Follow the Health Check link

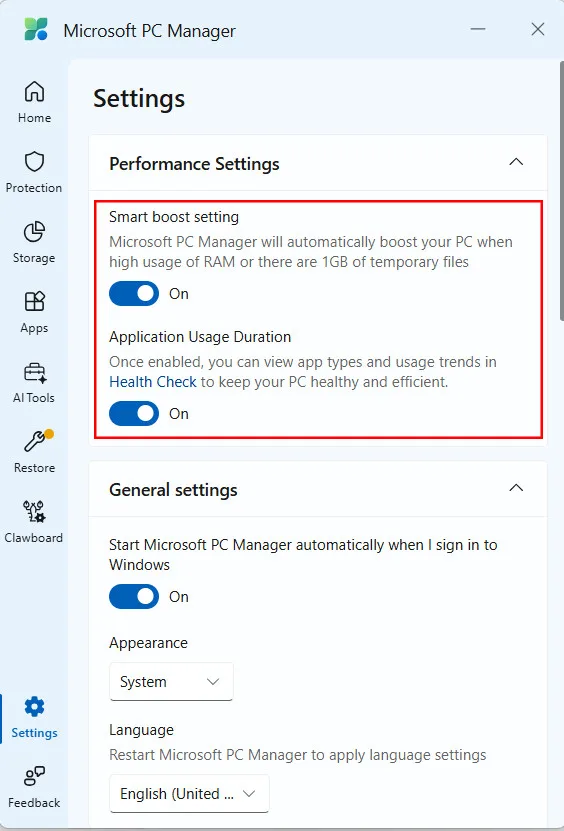(x=153, y=382)
